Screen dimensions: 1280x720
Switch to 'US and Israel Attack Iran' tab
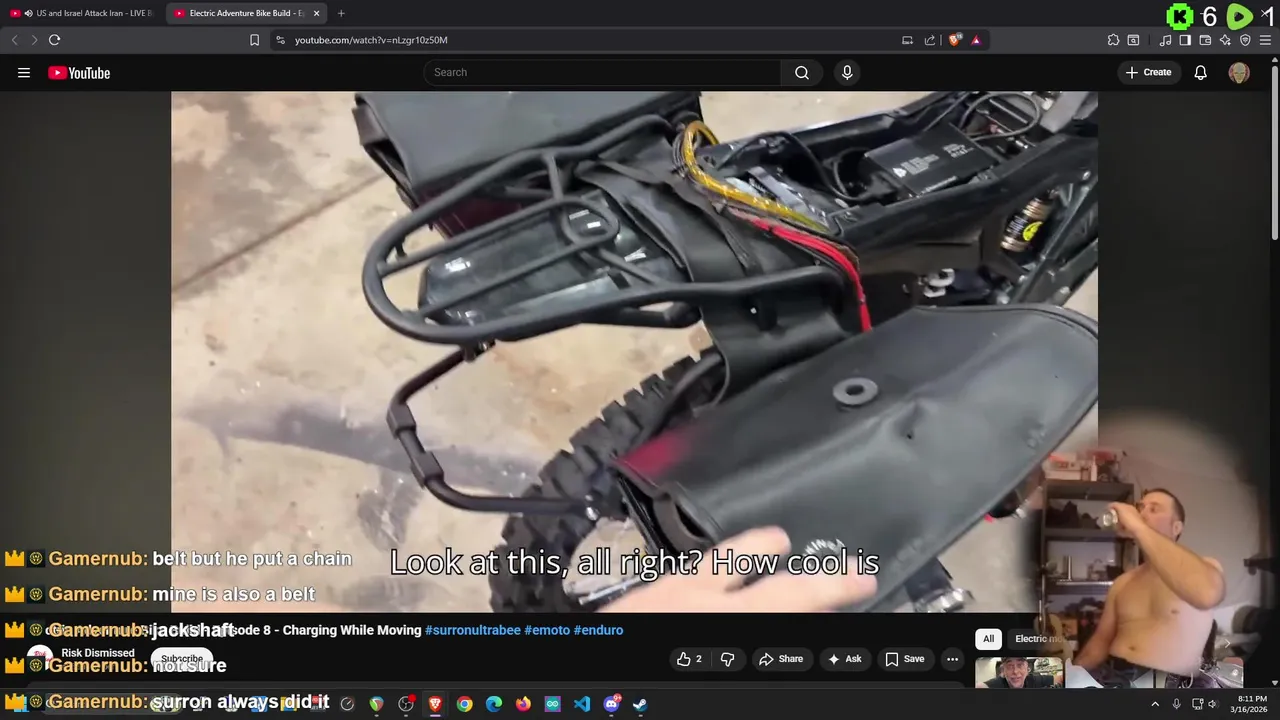[x=82, y=13]
